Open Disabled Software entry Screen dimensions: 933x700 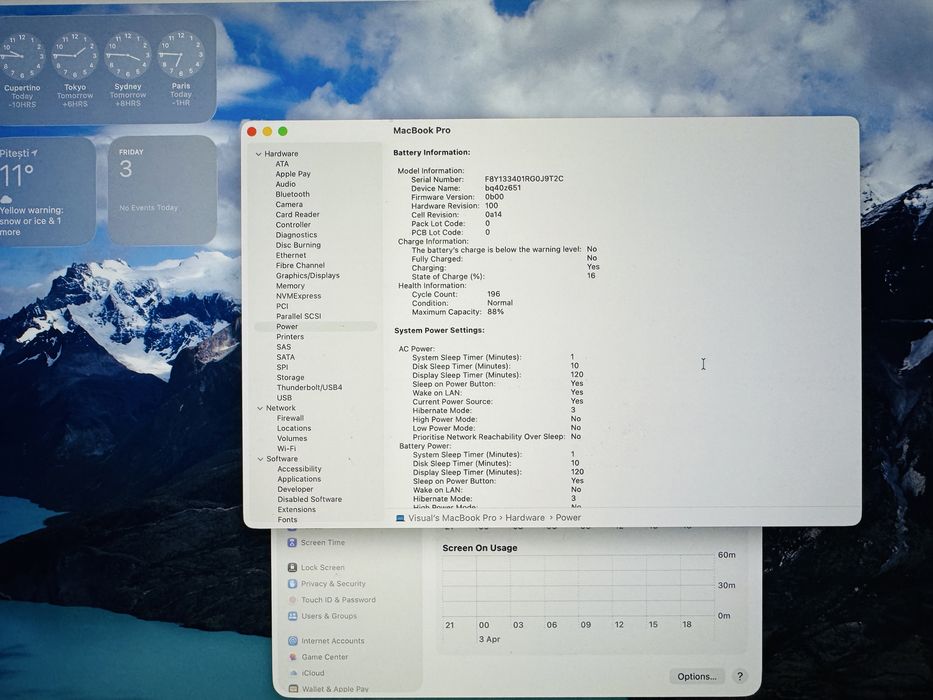[x=309, y=499]
